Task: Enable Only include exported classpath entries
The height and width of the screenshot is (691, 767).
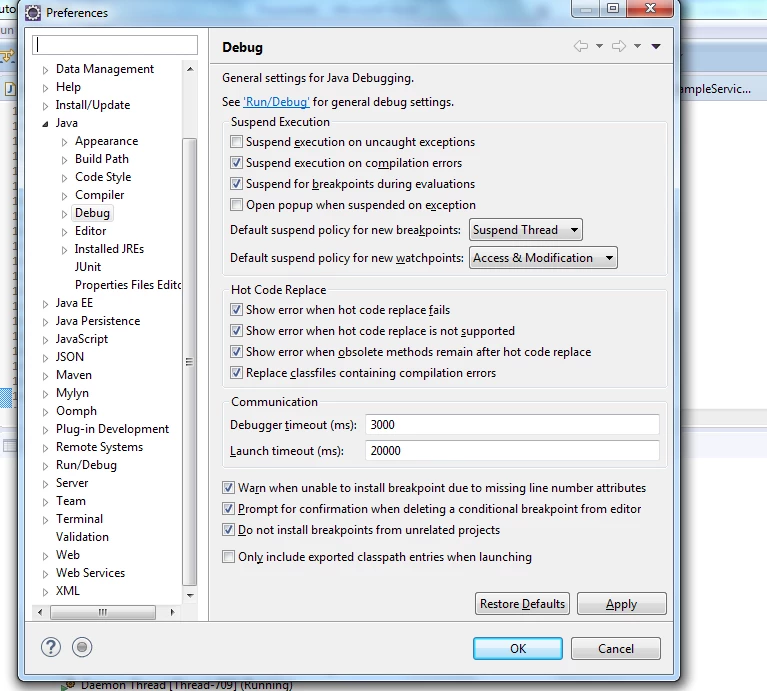Action: point(228,557)
